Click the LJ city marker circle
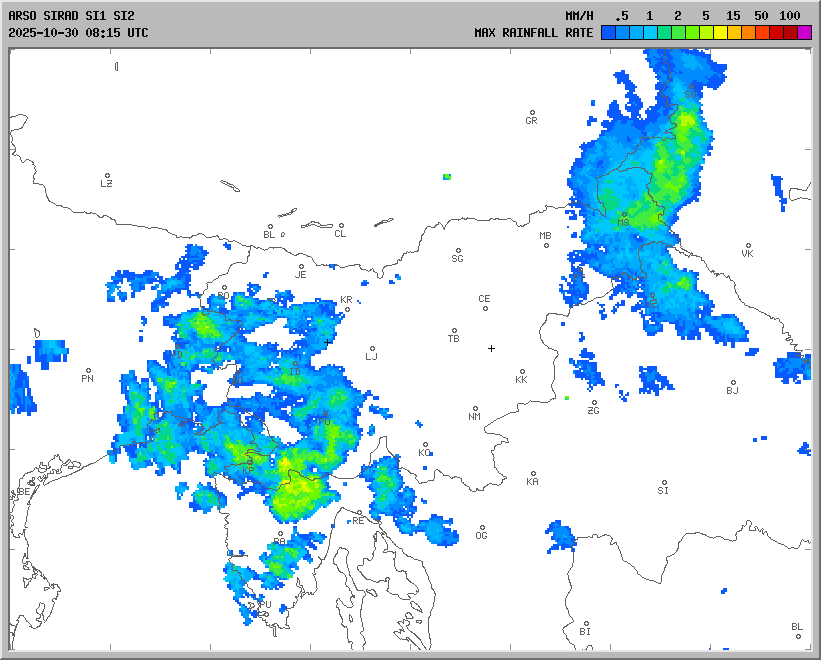 pyautogui.click(x=372, y=349)
